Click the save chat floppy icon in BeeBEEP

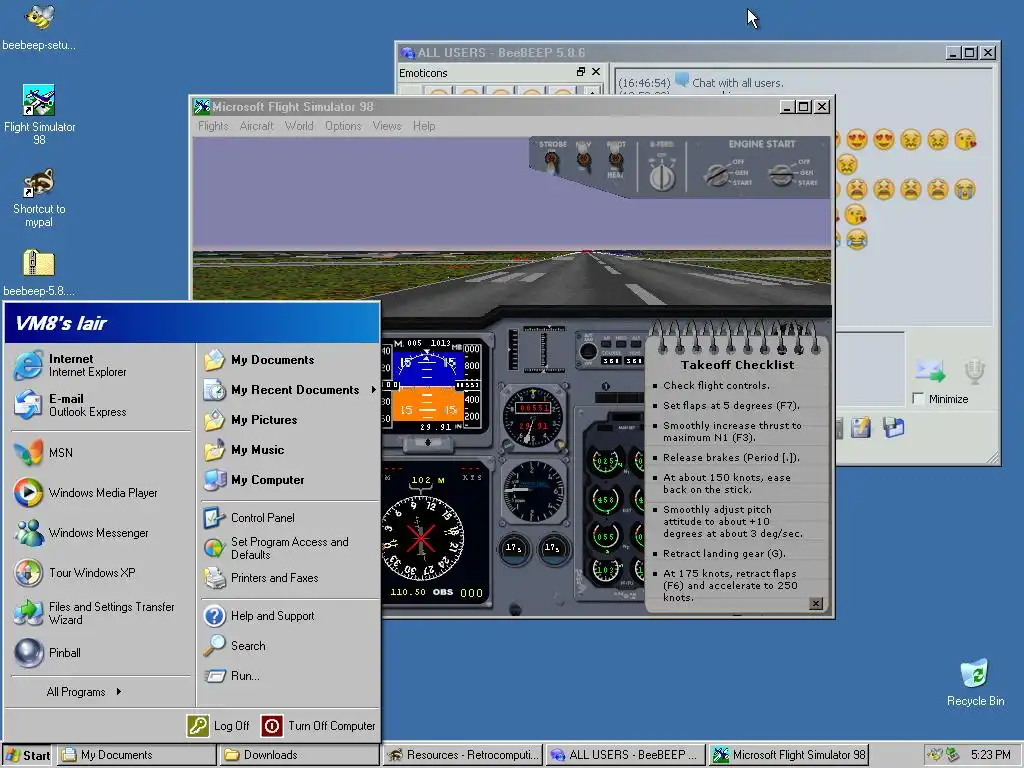click(893, 428)
